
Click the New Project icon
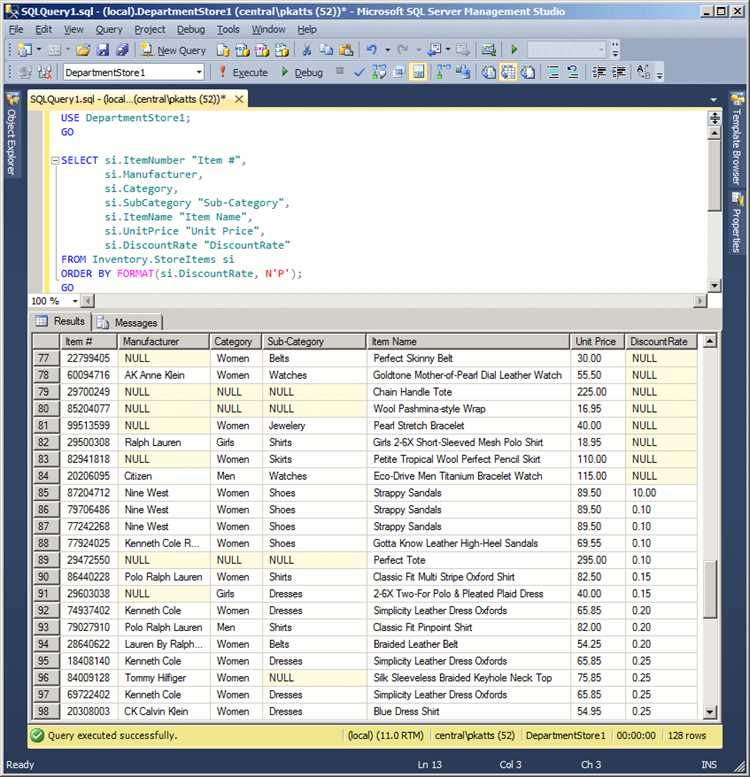(24, 50)
